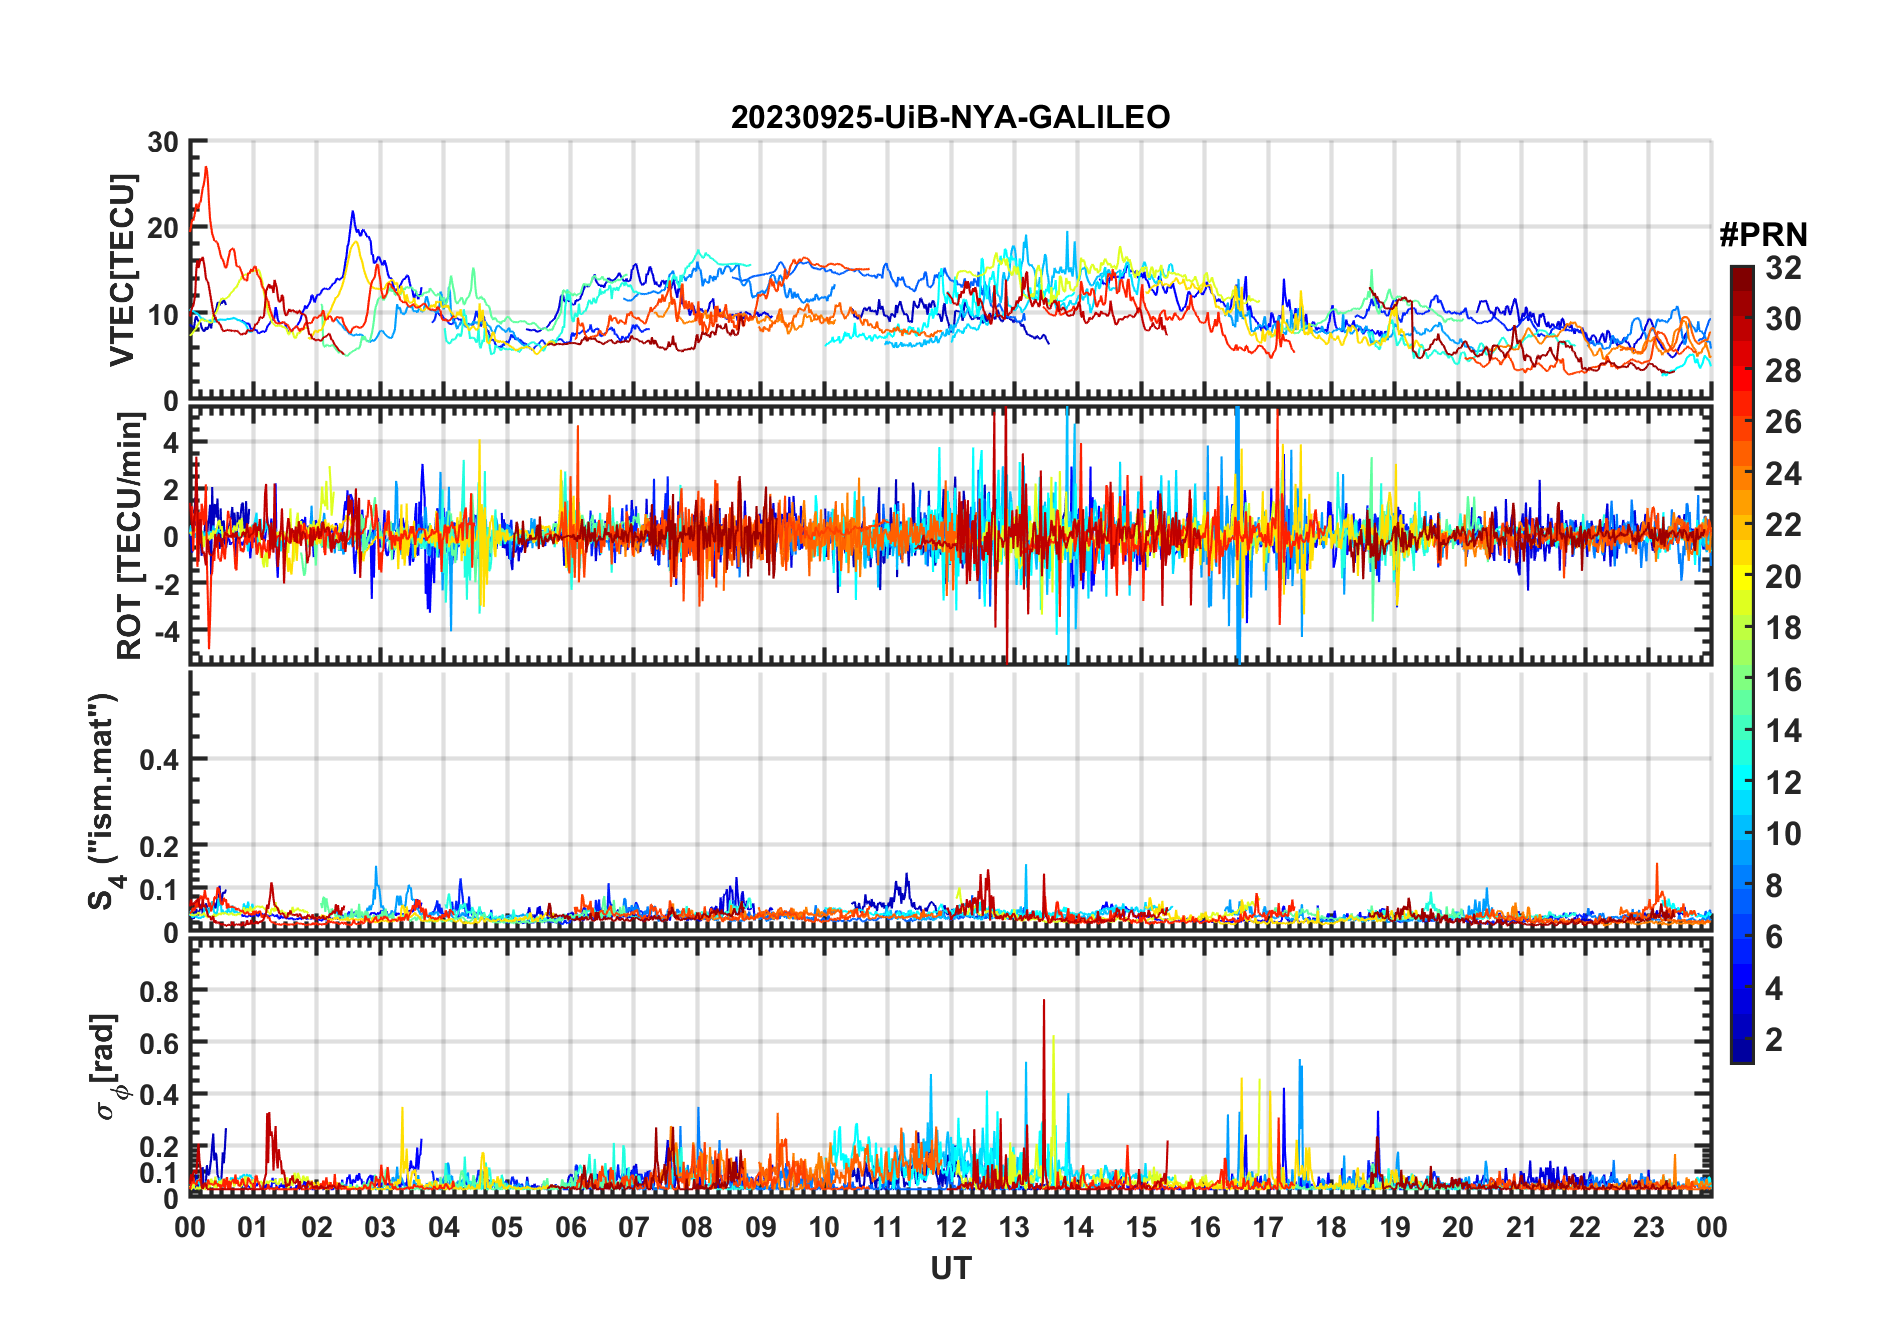Click the ROT [TECU/min] axis label
1902x1330 pixels.
(130, 536)
